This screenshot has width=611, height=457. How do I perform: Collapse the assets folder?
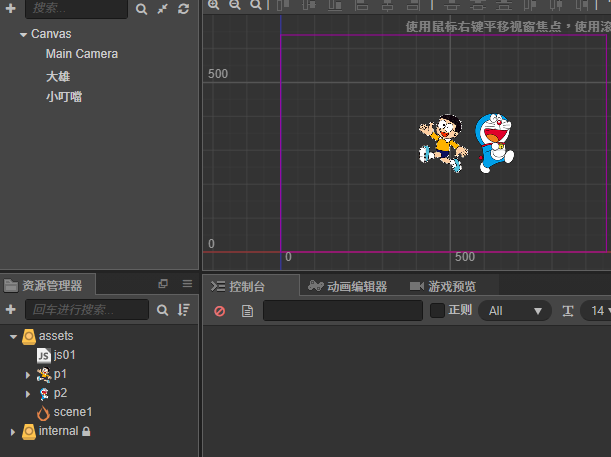click(14, 337)
